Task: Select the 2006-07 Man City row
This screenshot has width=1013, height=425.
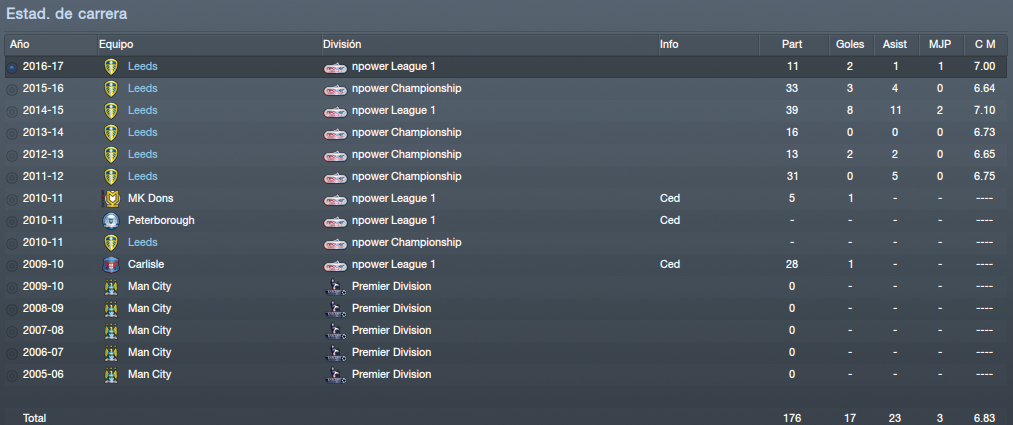Action: 506,353
